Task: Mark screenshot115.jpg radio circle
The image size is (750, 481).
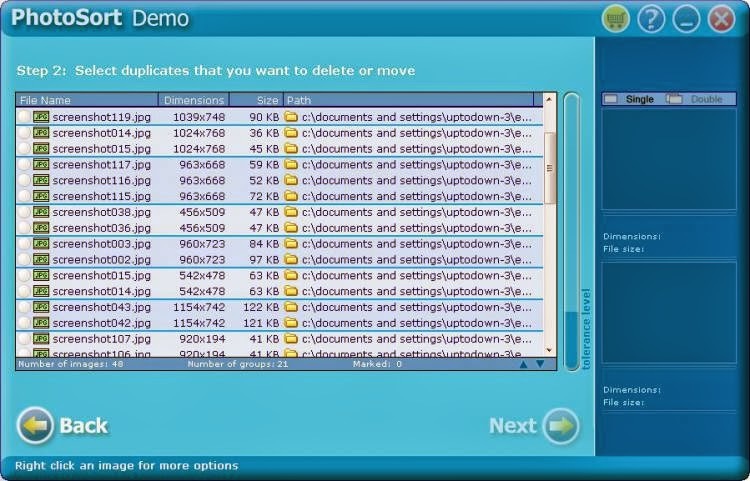Action: [24, 196]
